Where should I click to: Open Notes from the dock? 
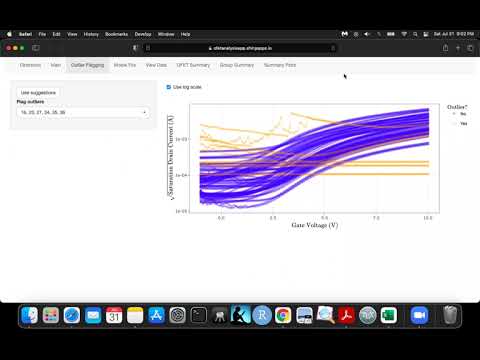[x=135, y=315]
